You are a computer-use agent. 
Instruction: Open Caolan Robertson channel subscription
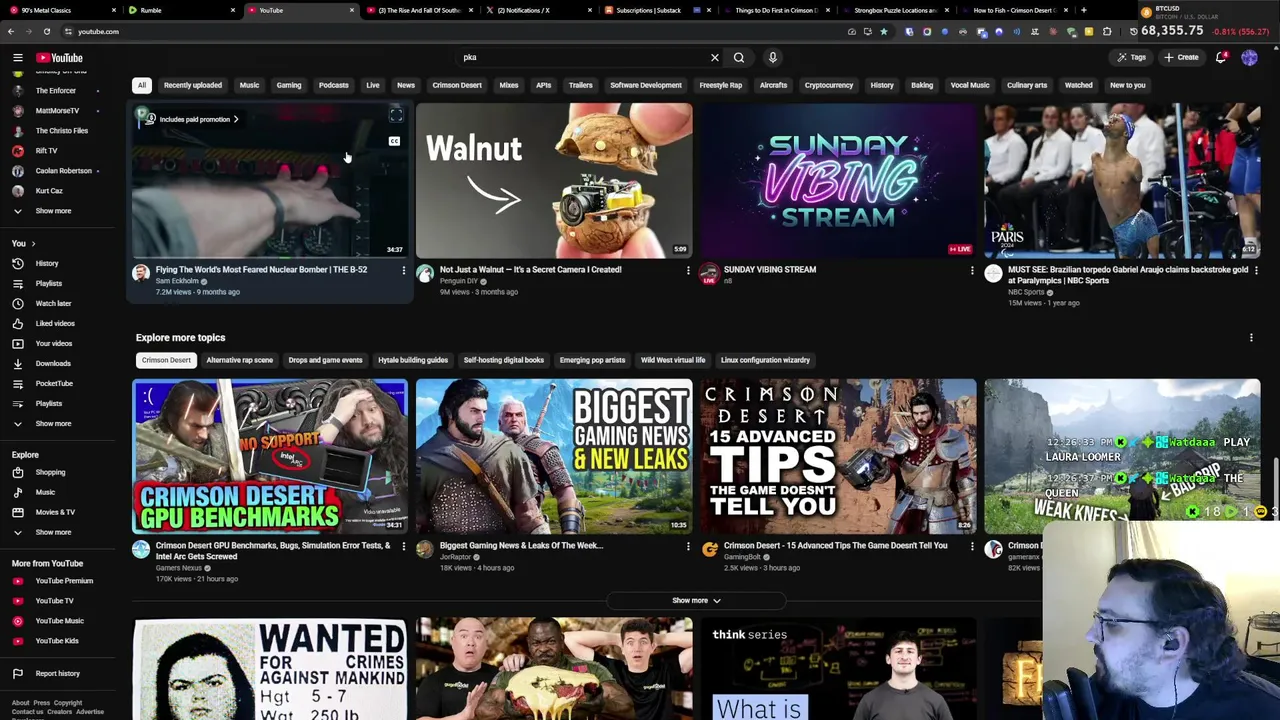tap(63, 171)
